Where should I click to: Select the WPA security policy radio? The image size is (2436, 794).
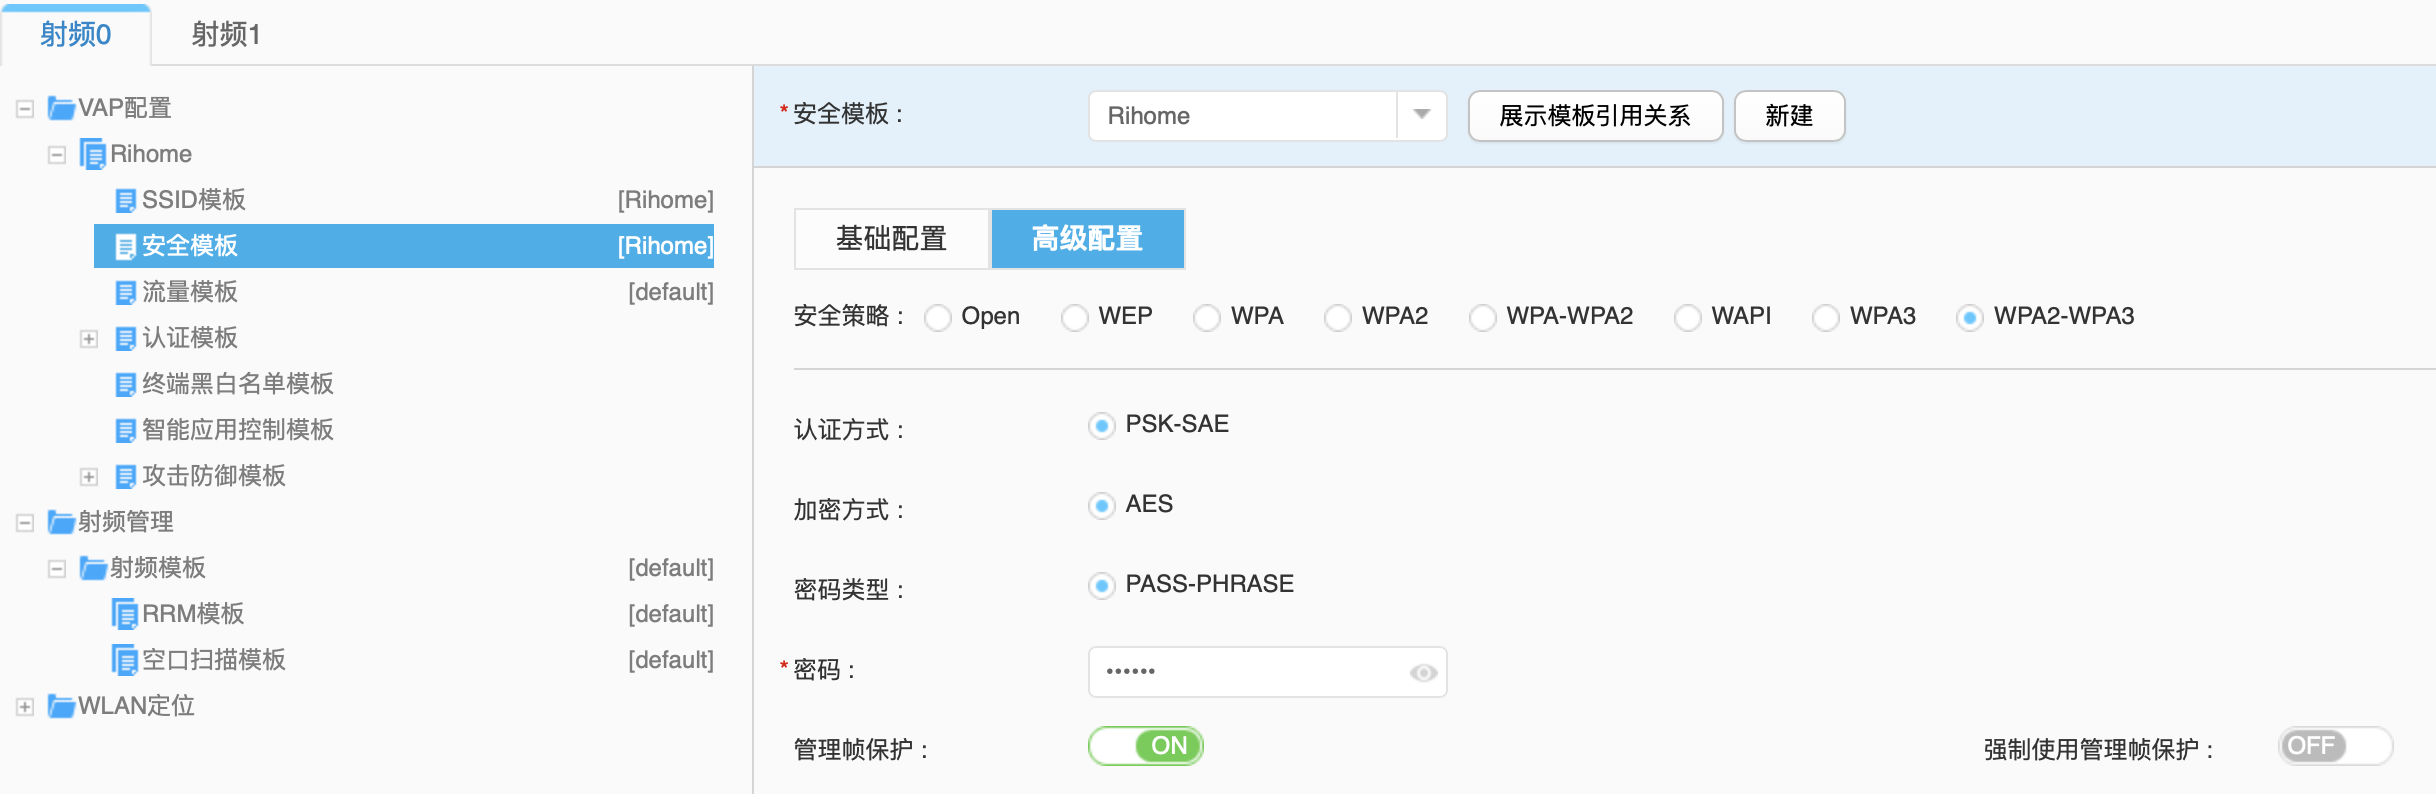click(x=1207, y=318)
